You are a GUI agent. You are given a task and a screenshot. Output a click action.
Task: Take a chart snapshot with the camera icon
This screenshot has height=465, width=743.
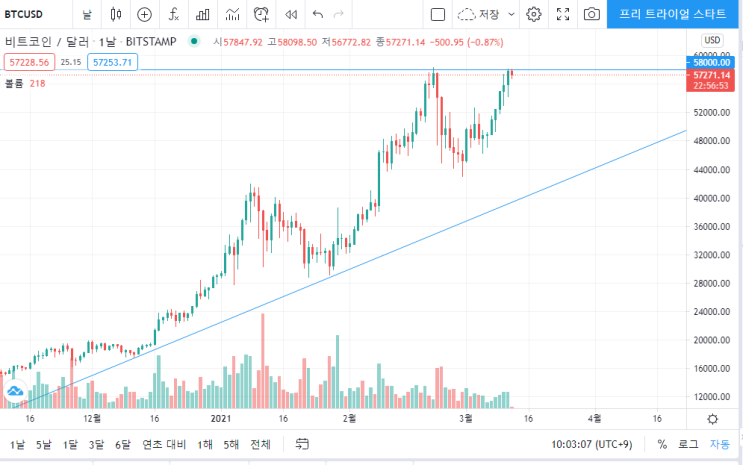point(591,14)
